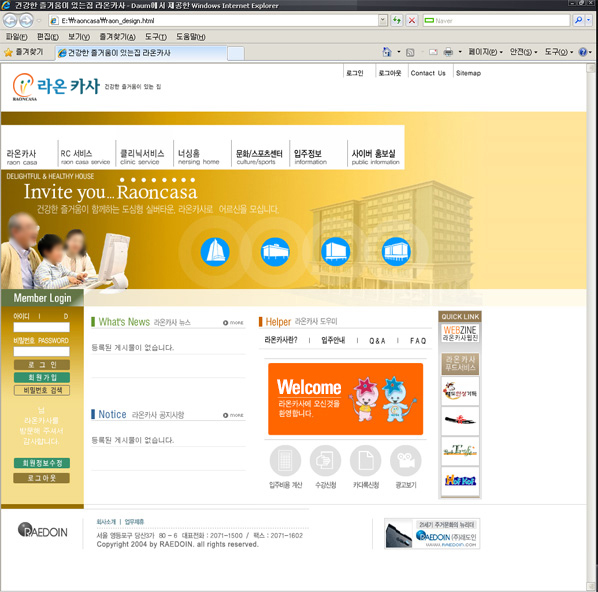Click the more link beside Notice

point(233,415)
